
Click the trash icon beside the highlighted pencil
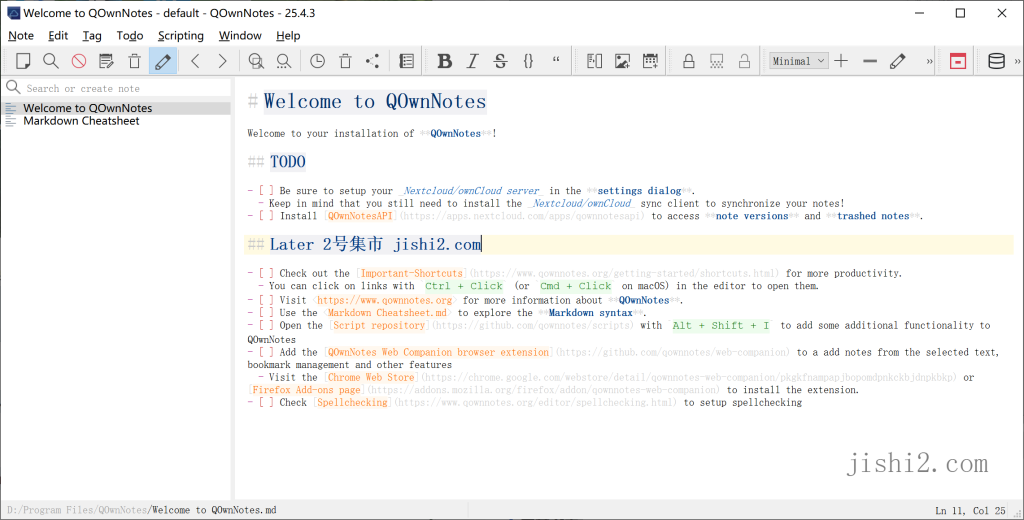pos(135,61)
